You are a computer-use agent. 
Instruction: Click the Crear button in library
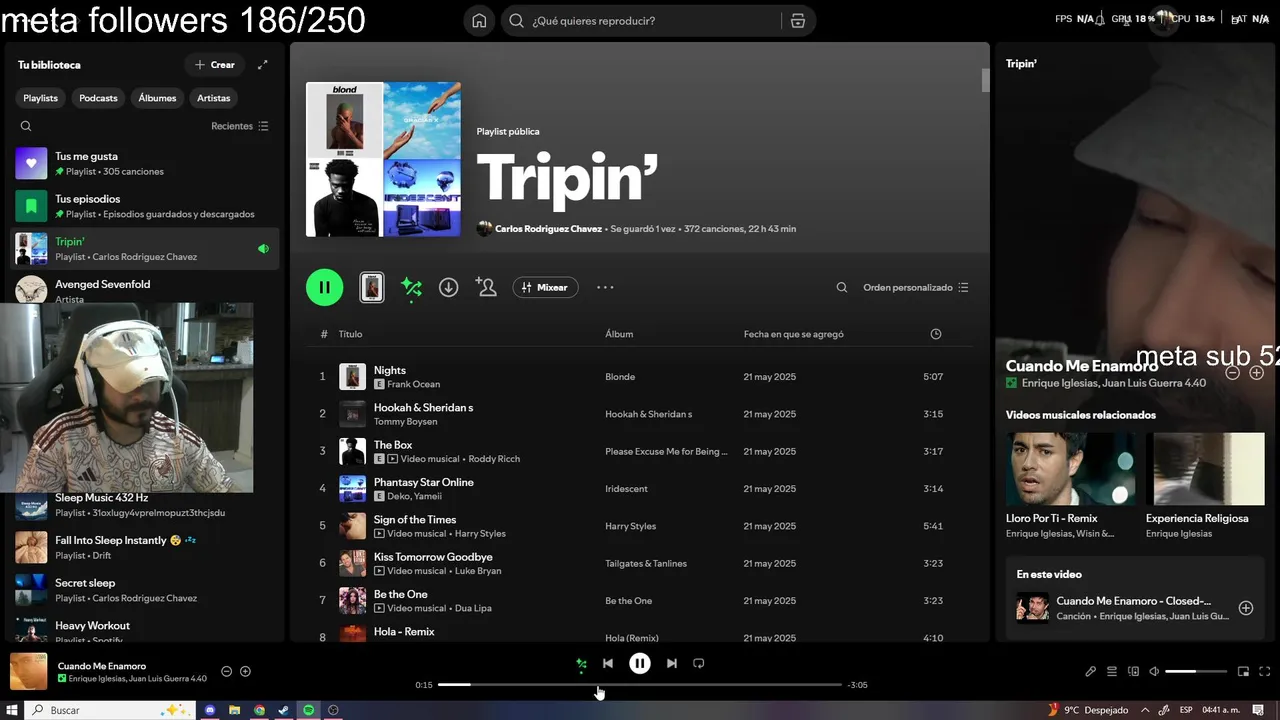click(x=215, y=65)
